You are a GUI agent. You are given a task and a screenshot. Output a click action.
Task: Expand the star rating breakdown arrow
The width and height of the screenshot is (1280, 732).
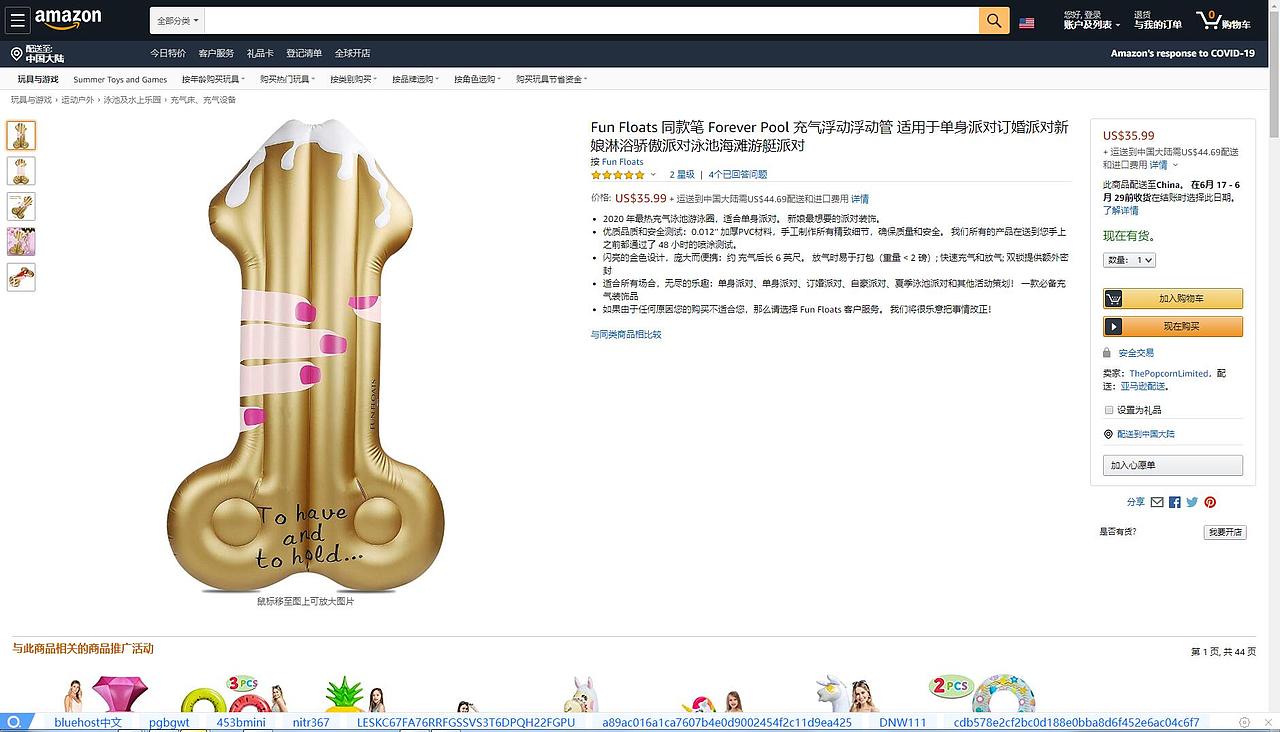(x=653, y=175)
